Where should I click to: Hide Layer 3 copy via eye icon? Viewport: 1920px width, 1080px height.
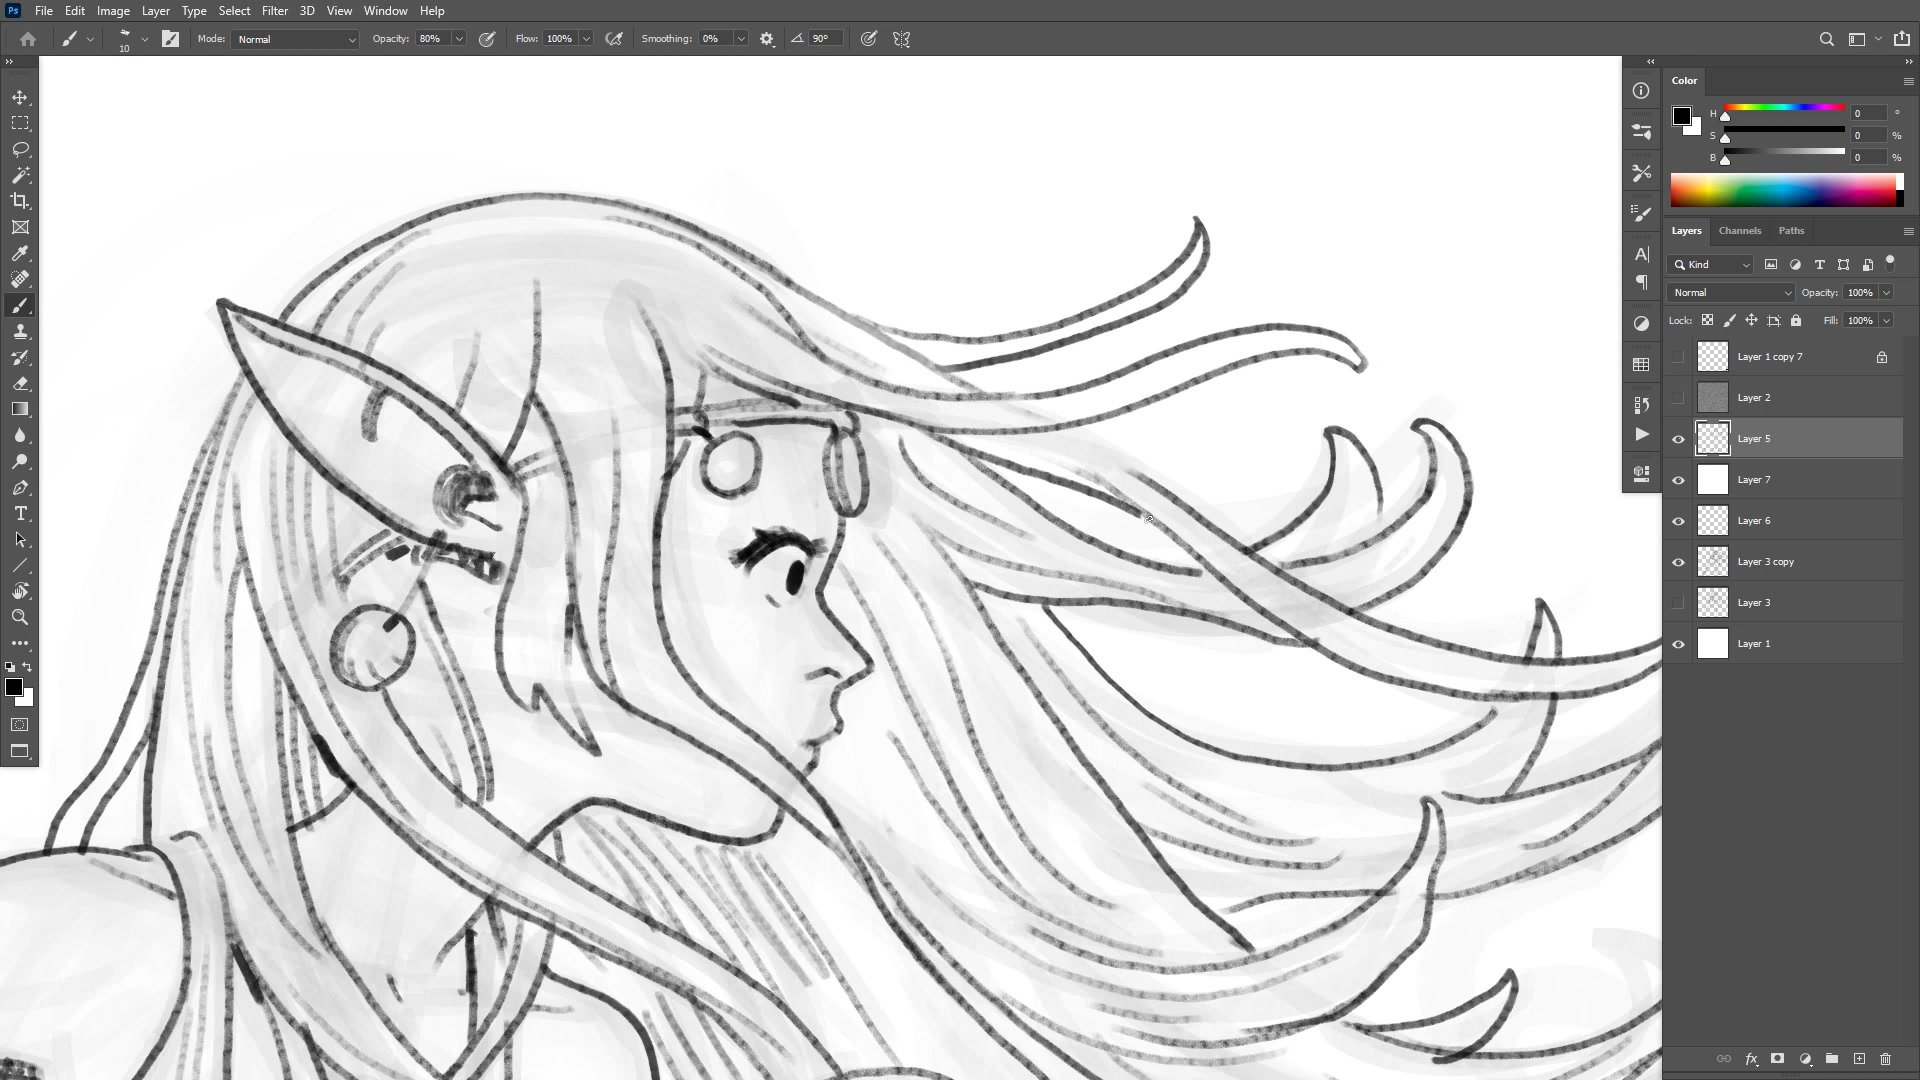(x=1678, y=562)
